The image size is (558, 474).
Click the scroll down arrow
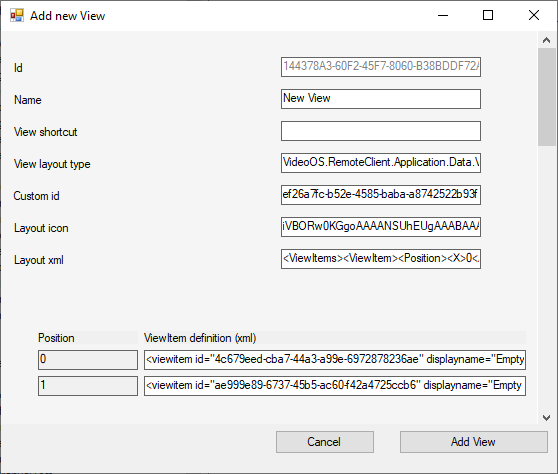[x=547, y=417]
